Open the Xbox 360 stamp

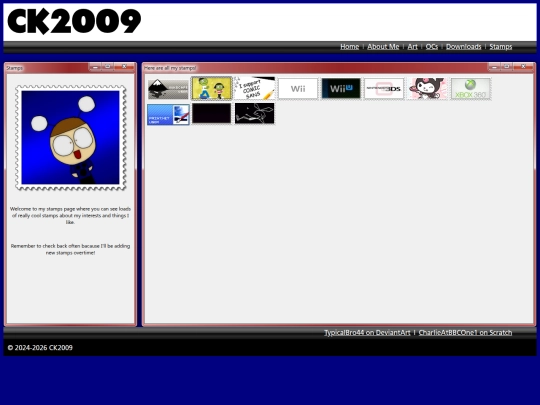(470, 89)
